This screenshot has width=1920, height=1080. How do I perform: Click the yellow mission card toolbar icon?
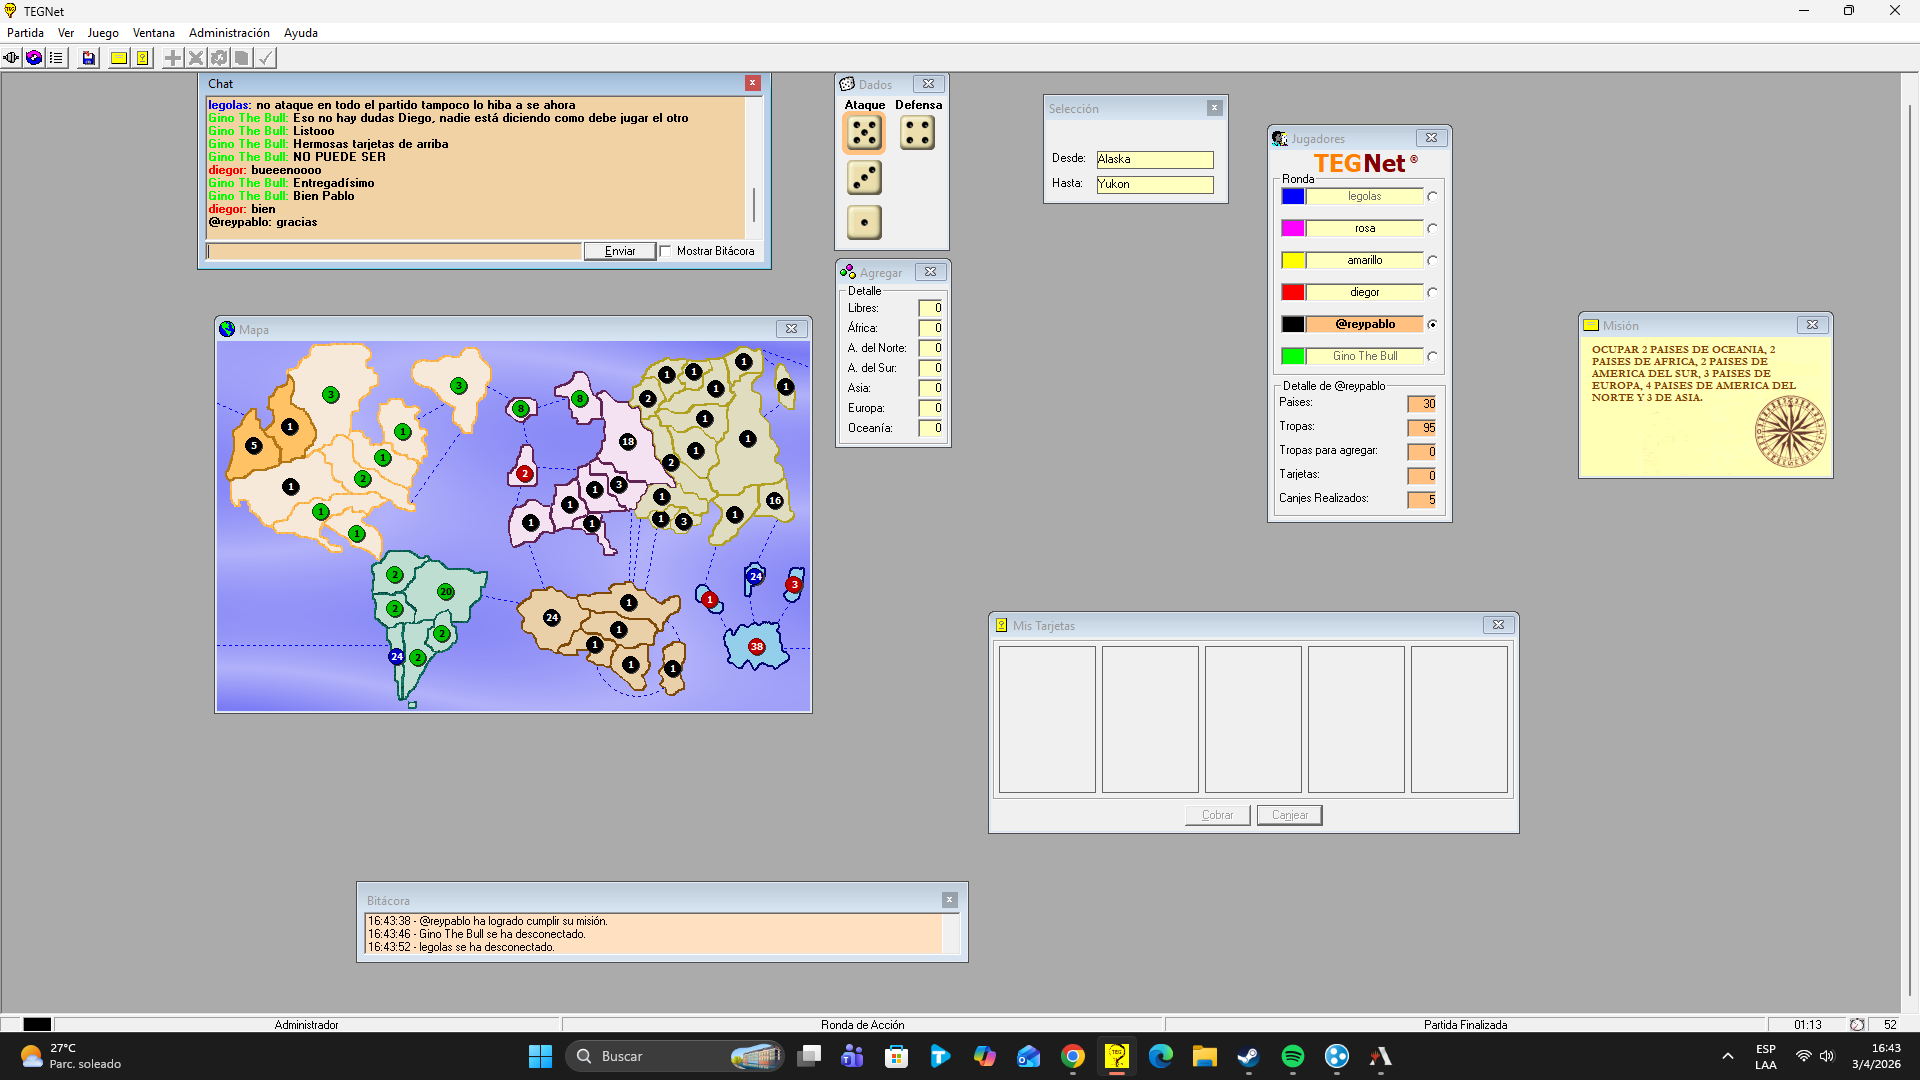(119, 58)
